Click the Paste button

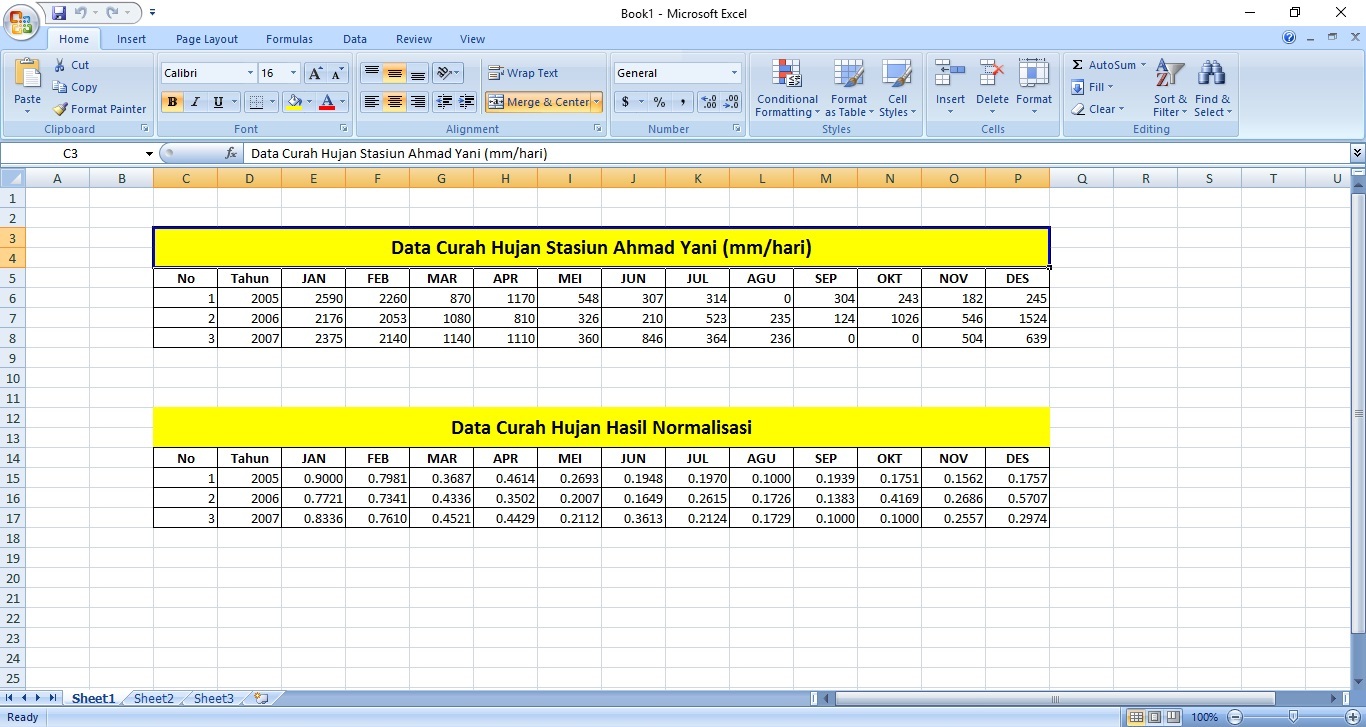27,85
